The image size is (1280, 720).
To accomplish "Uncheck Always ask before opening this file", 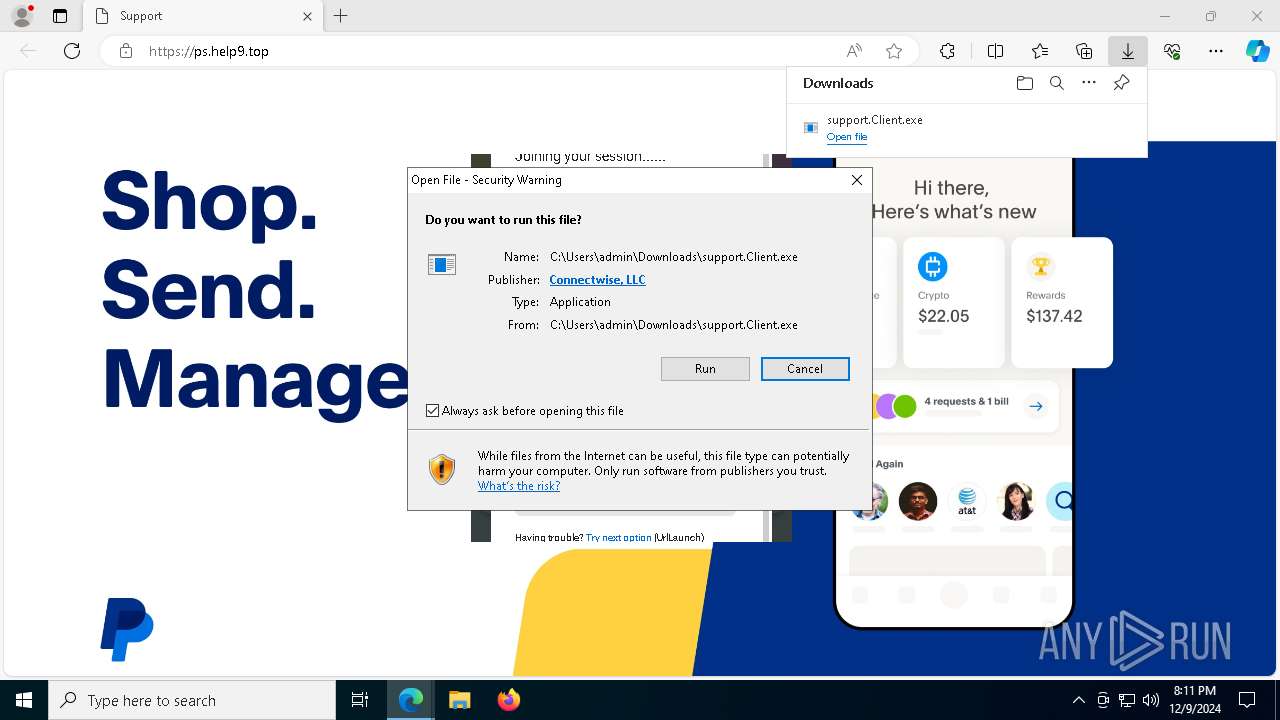I will [432, 411].
